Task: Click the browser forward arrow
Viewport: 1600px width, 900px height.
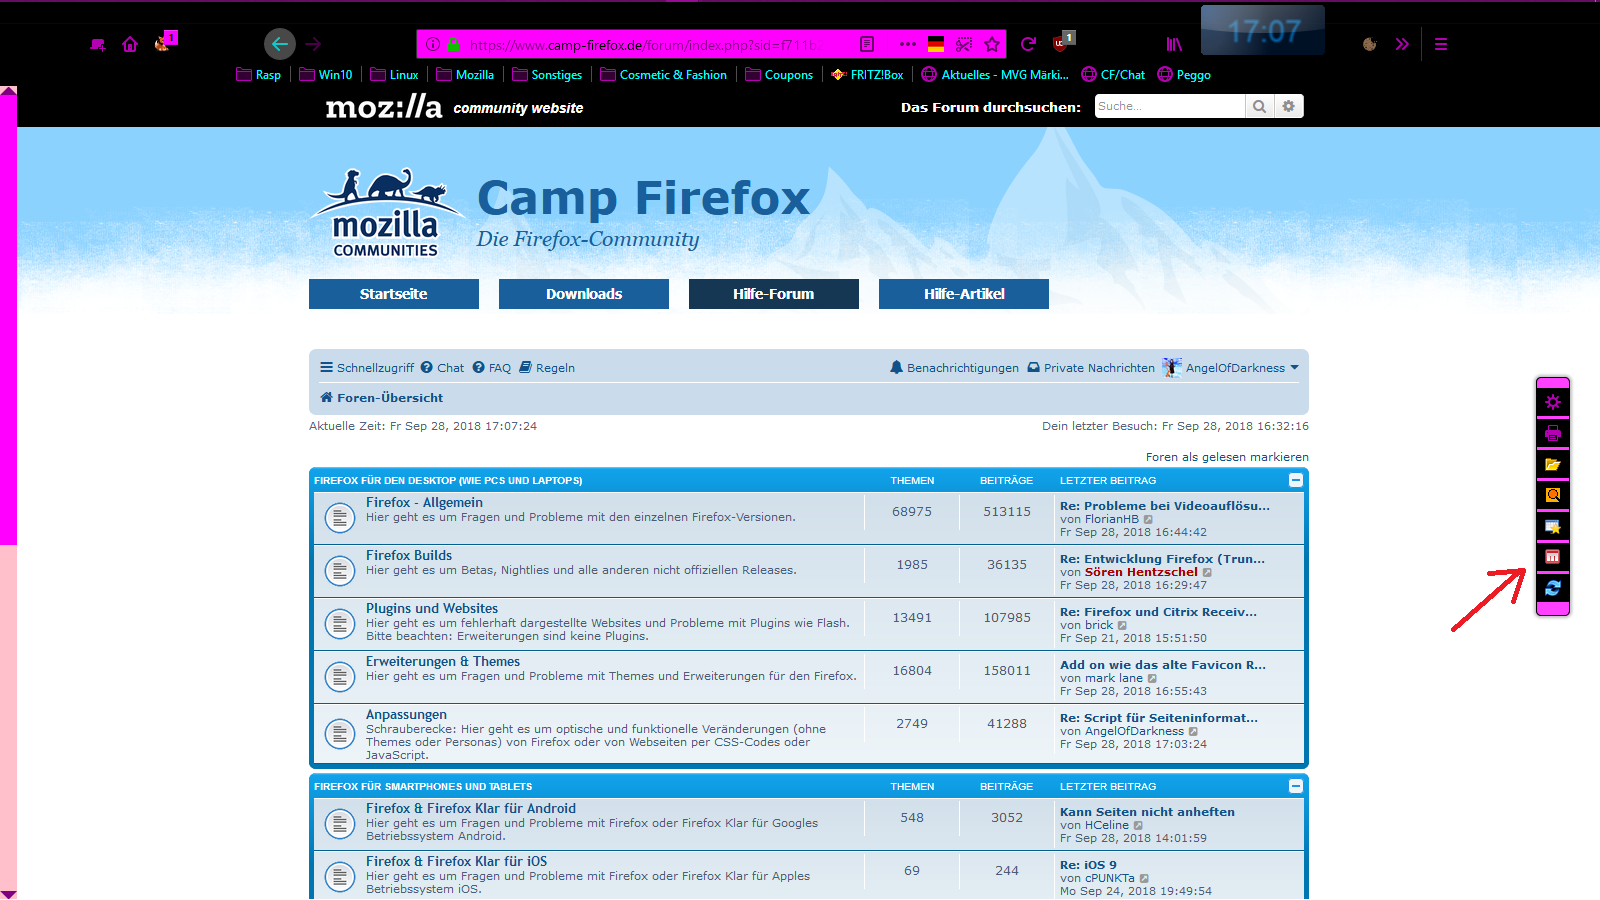Action: click(x=313, y=44)
